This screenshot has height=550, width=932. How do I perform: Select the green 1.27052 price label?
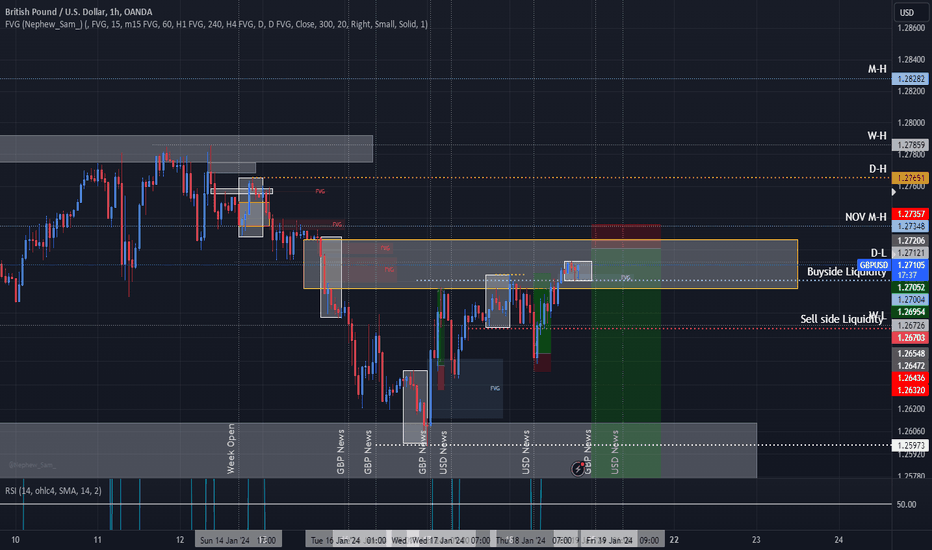911,288
